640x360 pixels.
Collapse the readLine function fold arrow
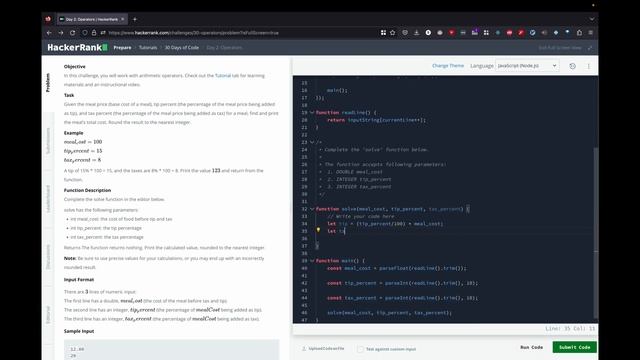point(312,112)
